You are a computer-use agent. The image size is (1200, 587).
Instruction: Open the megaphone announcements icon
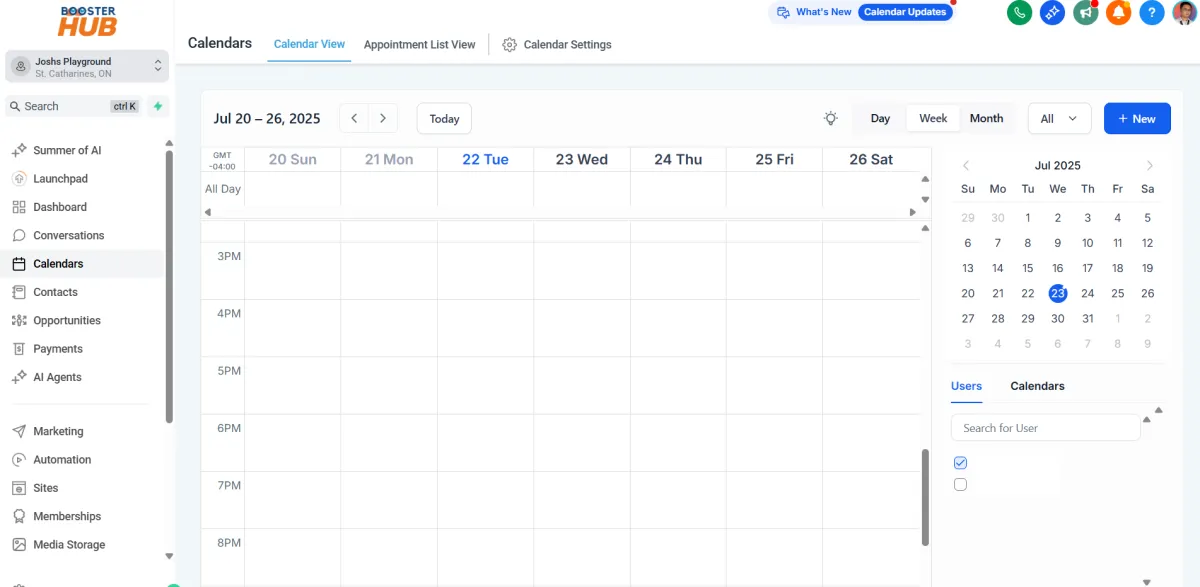[1085, 13]
